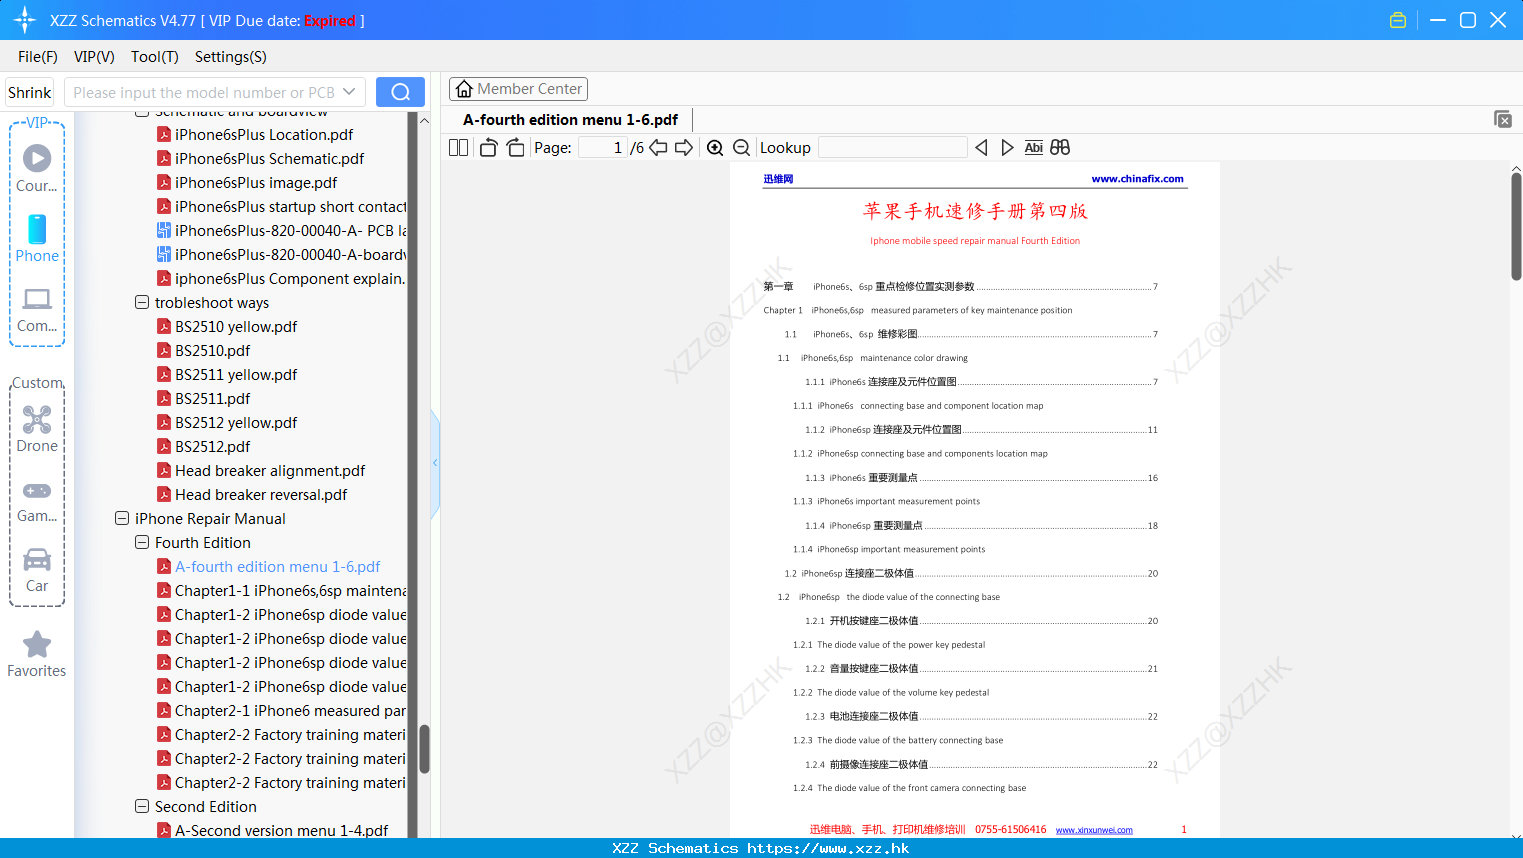This screenshot has height=858, width=1523.
Task: Toggle two-page view layout icon
Action: point(459,148)
